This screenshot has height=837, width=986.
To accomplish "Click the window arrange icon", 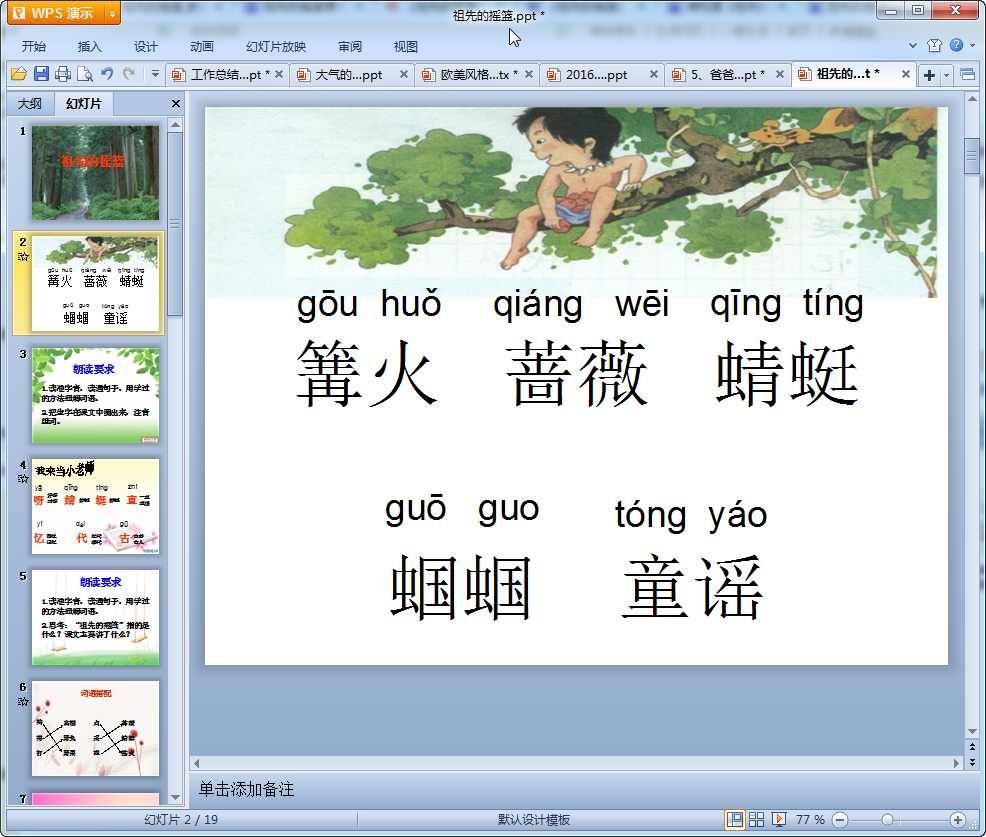I will tap(968, 75).
